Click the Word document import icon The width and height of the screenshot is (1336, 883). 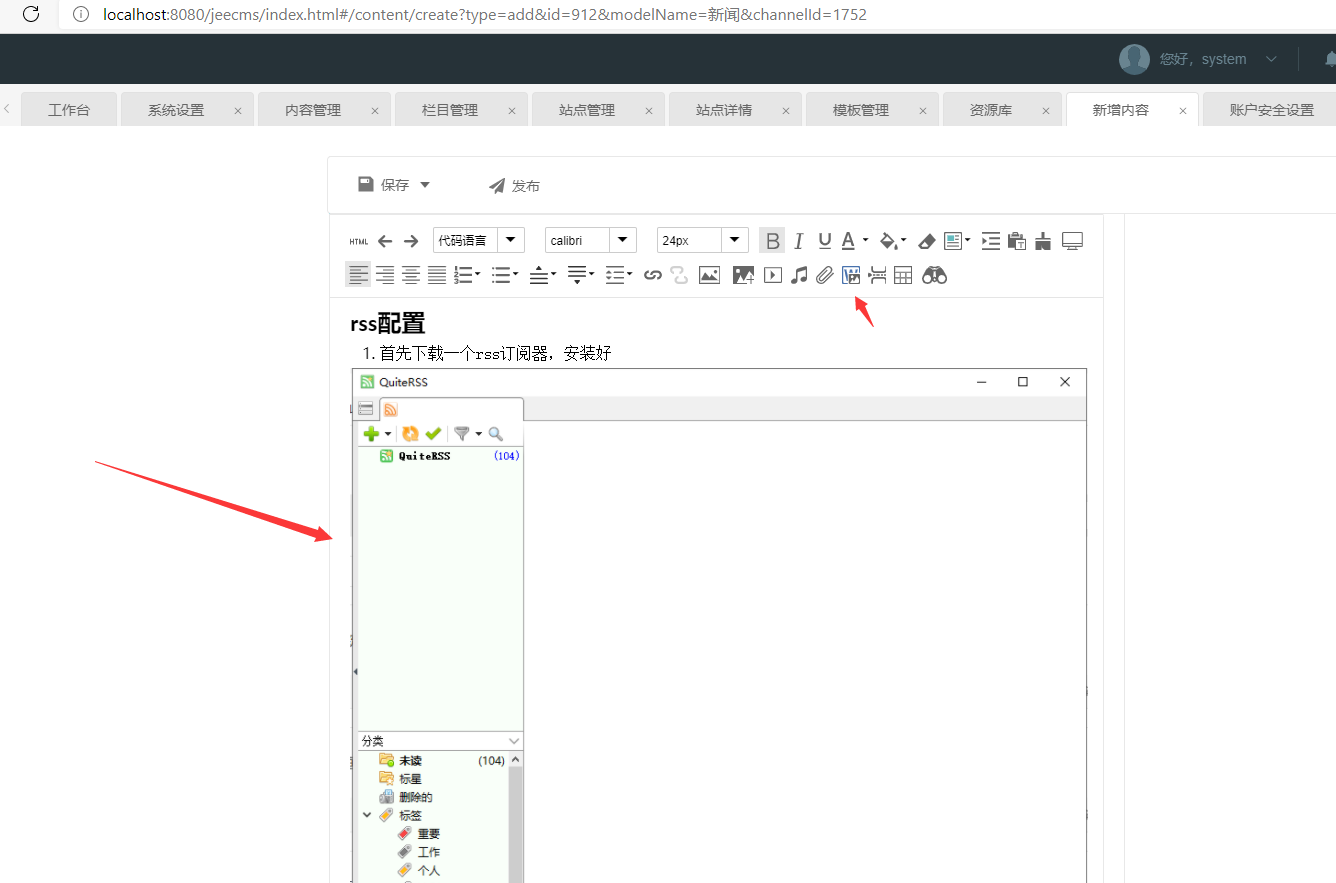click(x=851, y=275)
